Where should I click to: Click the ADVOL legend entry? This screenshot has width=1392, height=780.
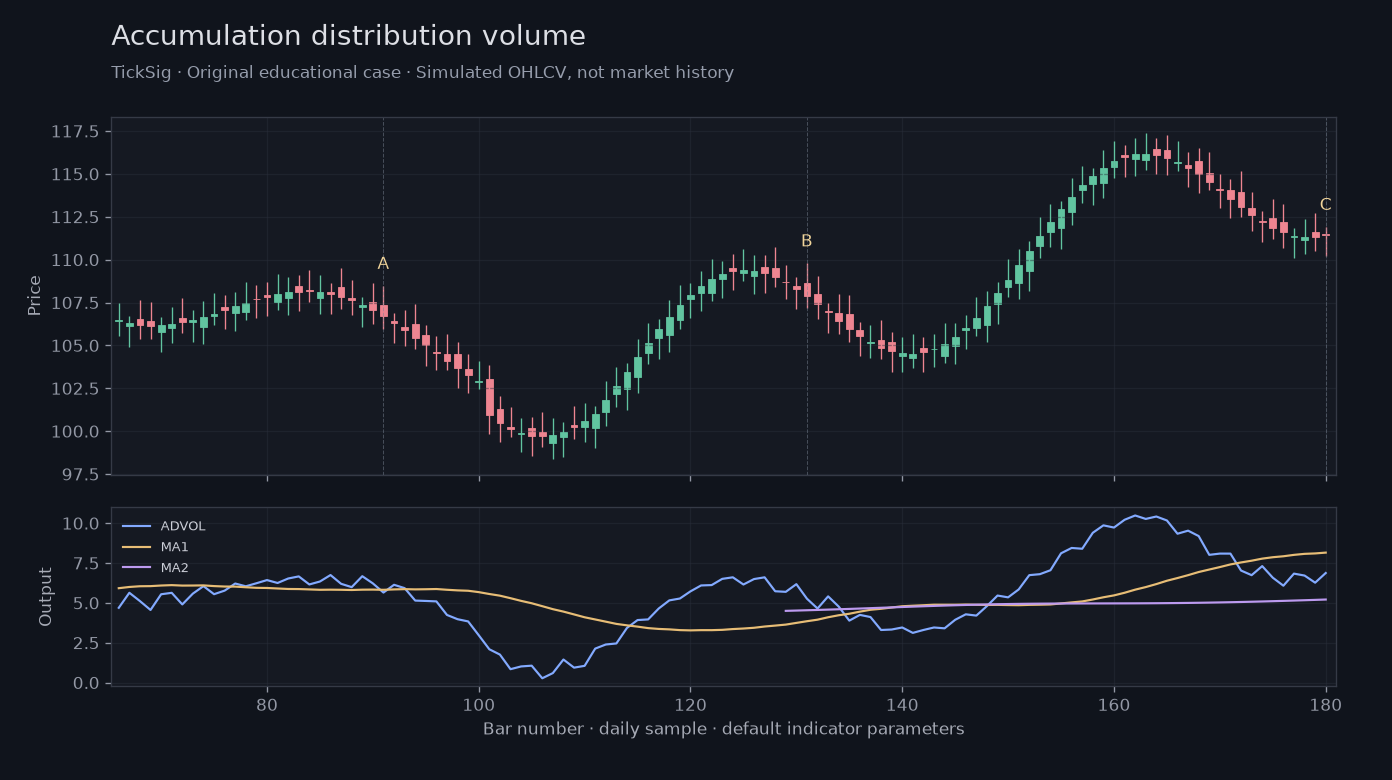pyautogui.click(x=164, y=526)
